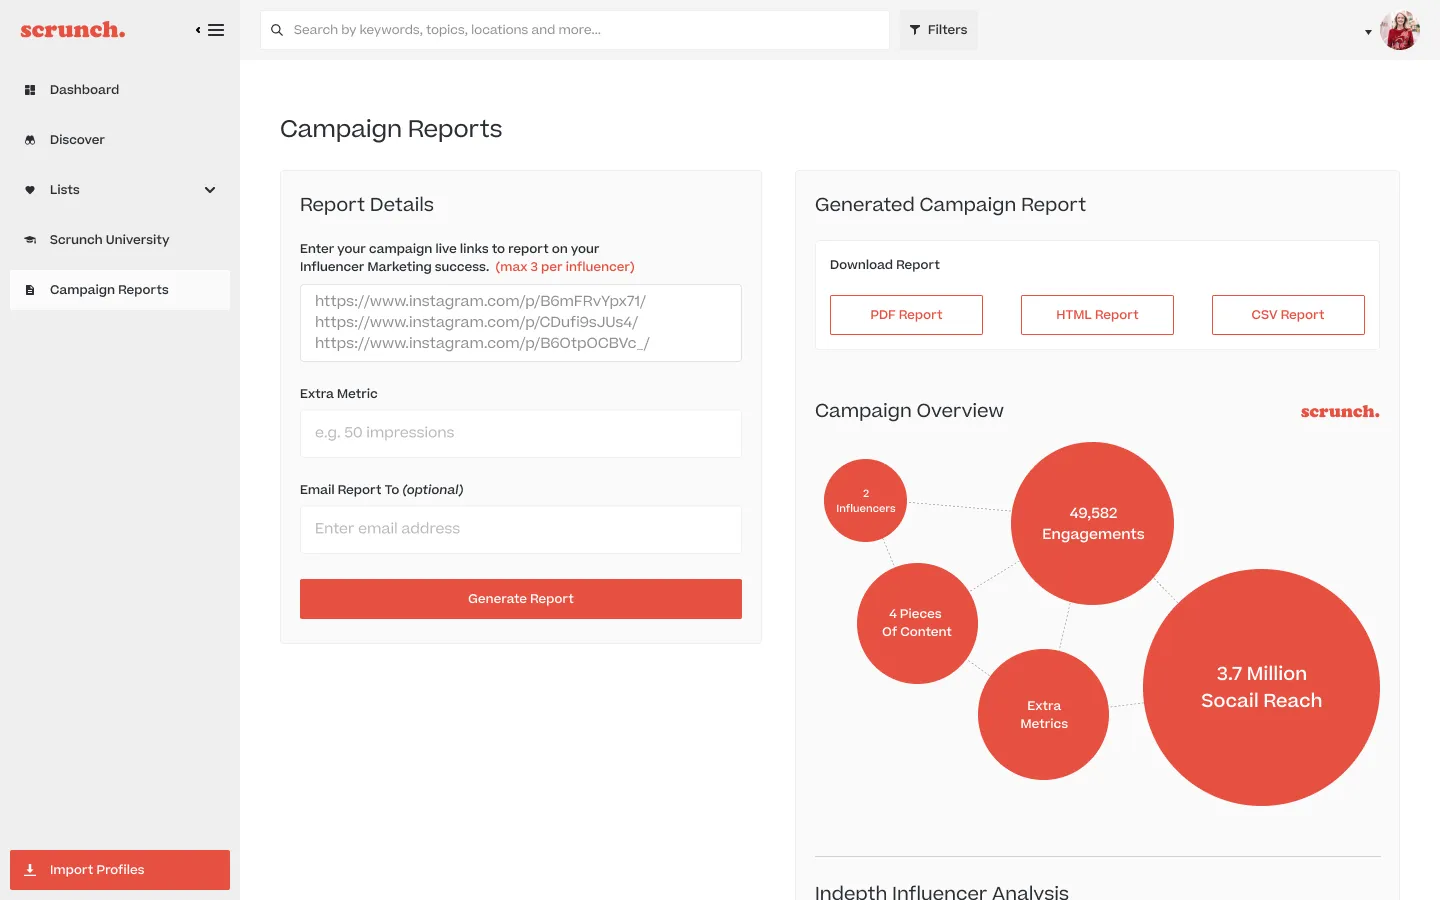Viewport: 1440px width, 900px height.
Task: Click the Extra Metrics bubble
Action: click(1044, 714)
